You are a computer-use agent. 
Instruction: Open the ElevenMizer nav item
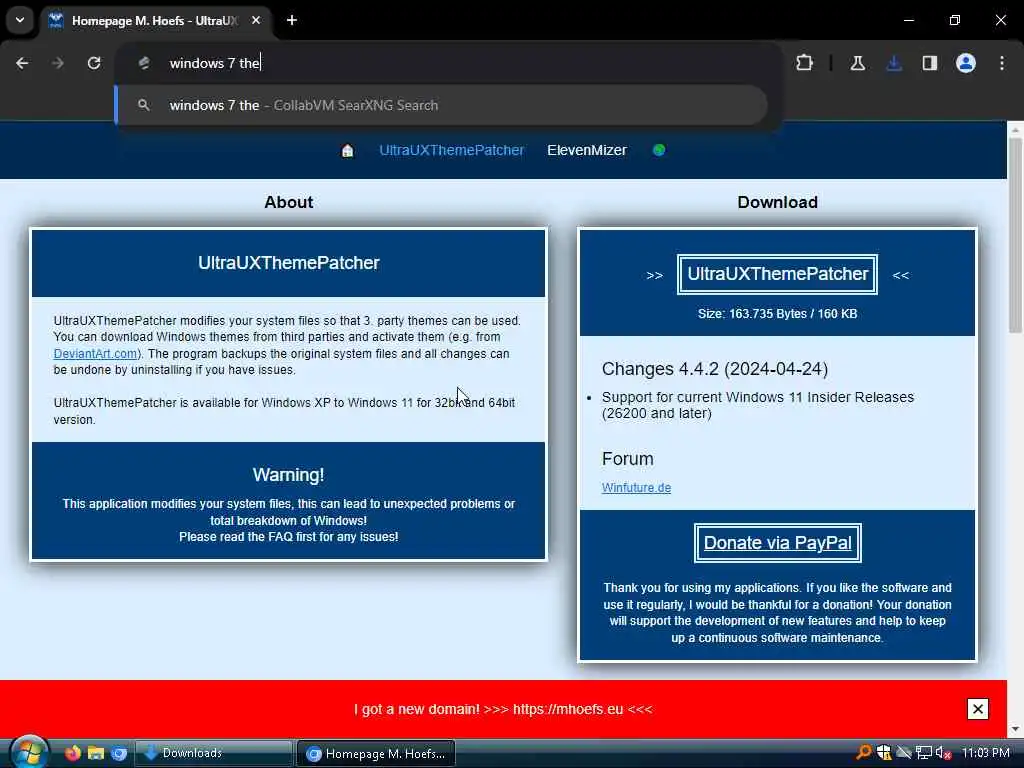(x=586, y=150)
